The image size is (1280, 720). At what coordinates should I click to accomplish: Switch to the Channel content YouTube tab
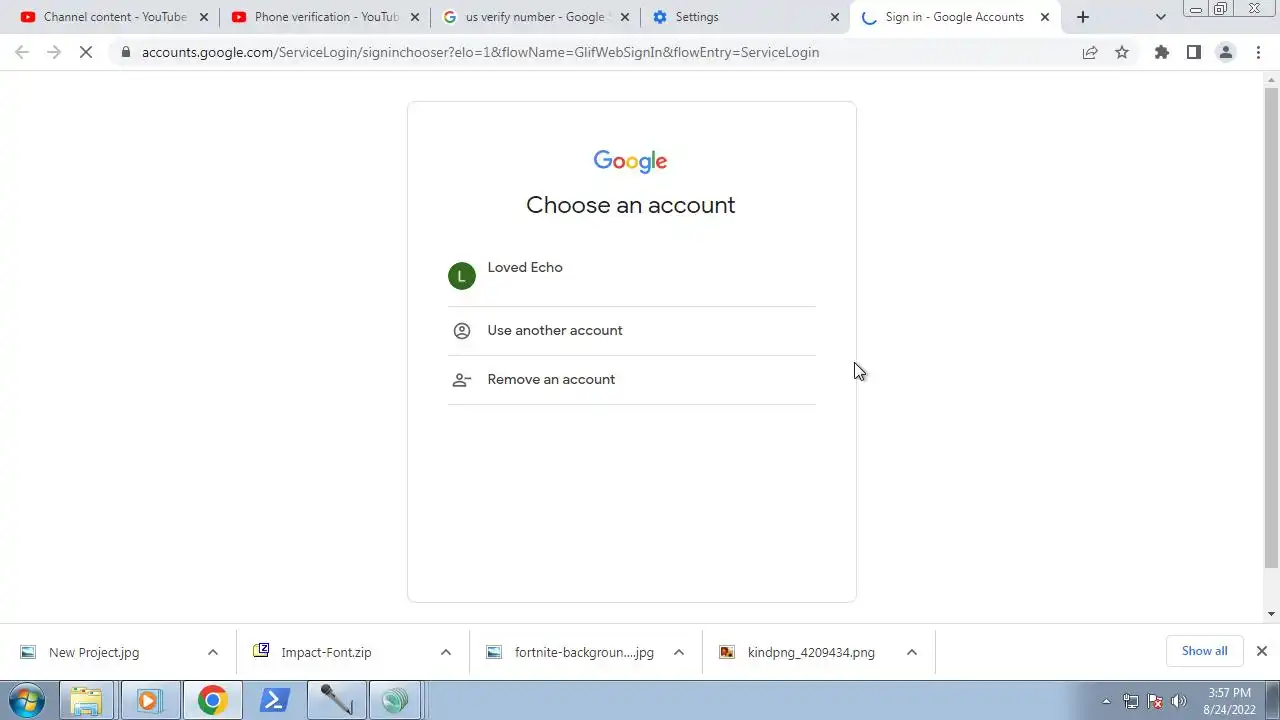(104, 17)
